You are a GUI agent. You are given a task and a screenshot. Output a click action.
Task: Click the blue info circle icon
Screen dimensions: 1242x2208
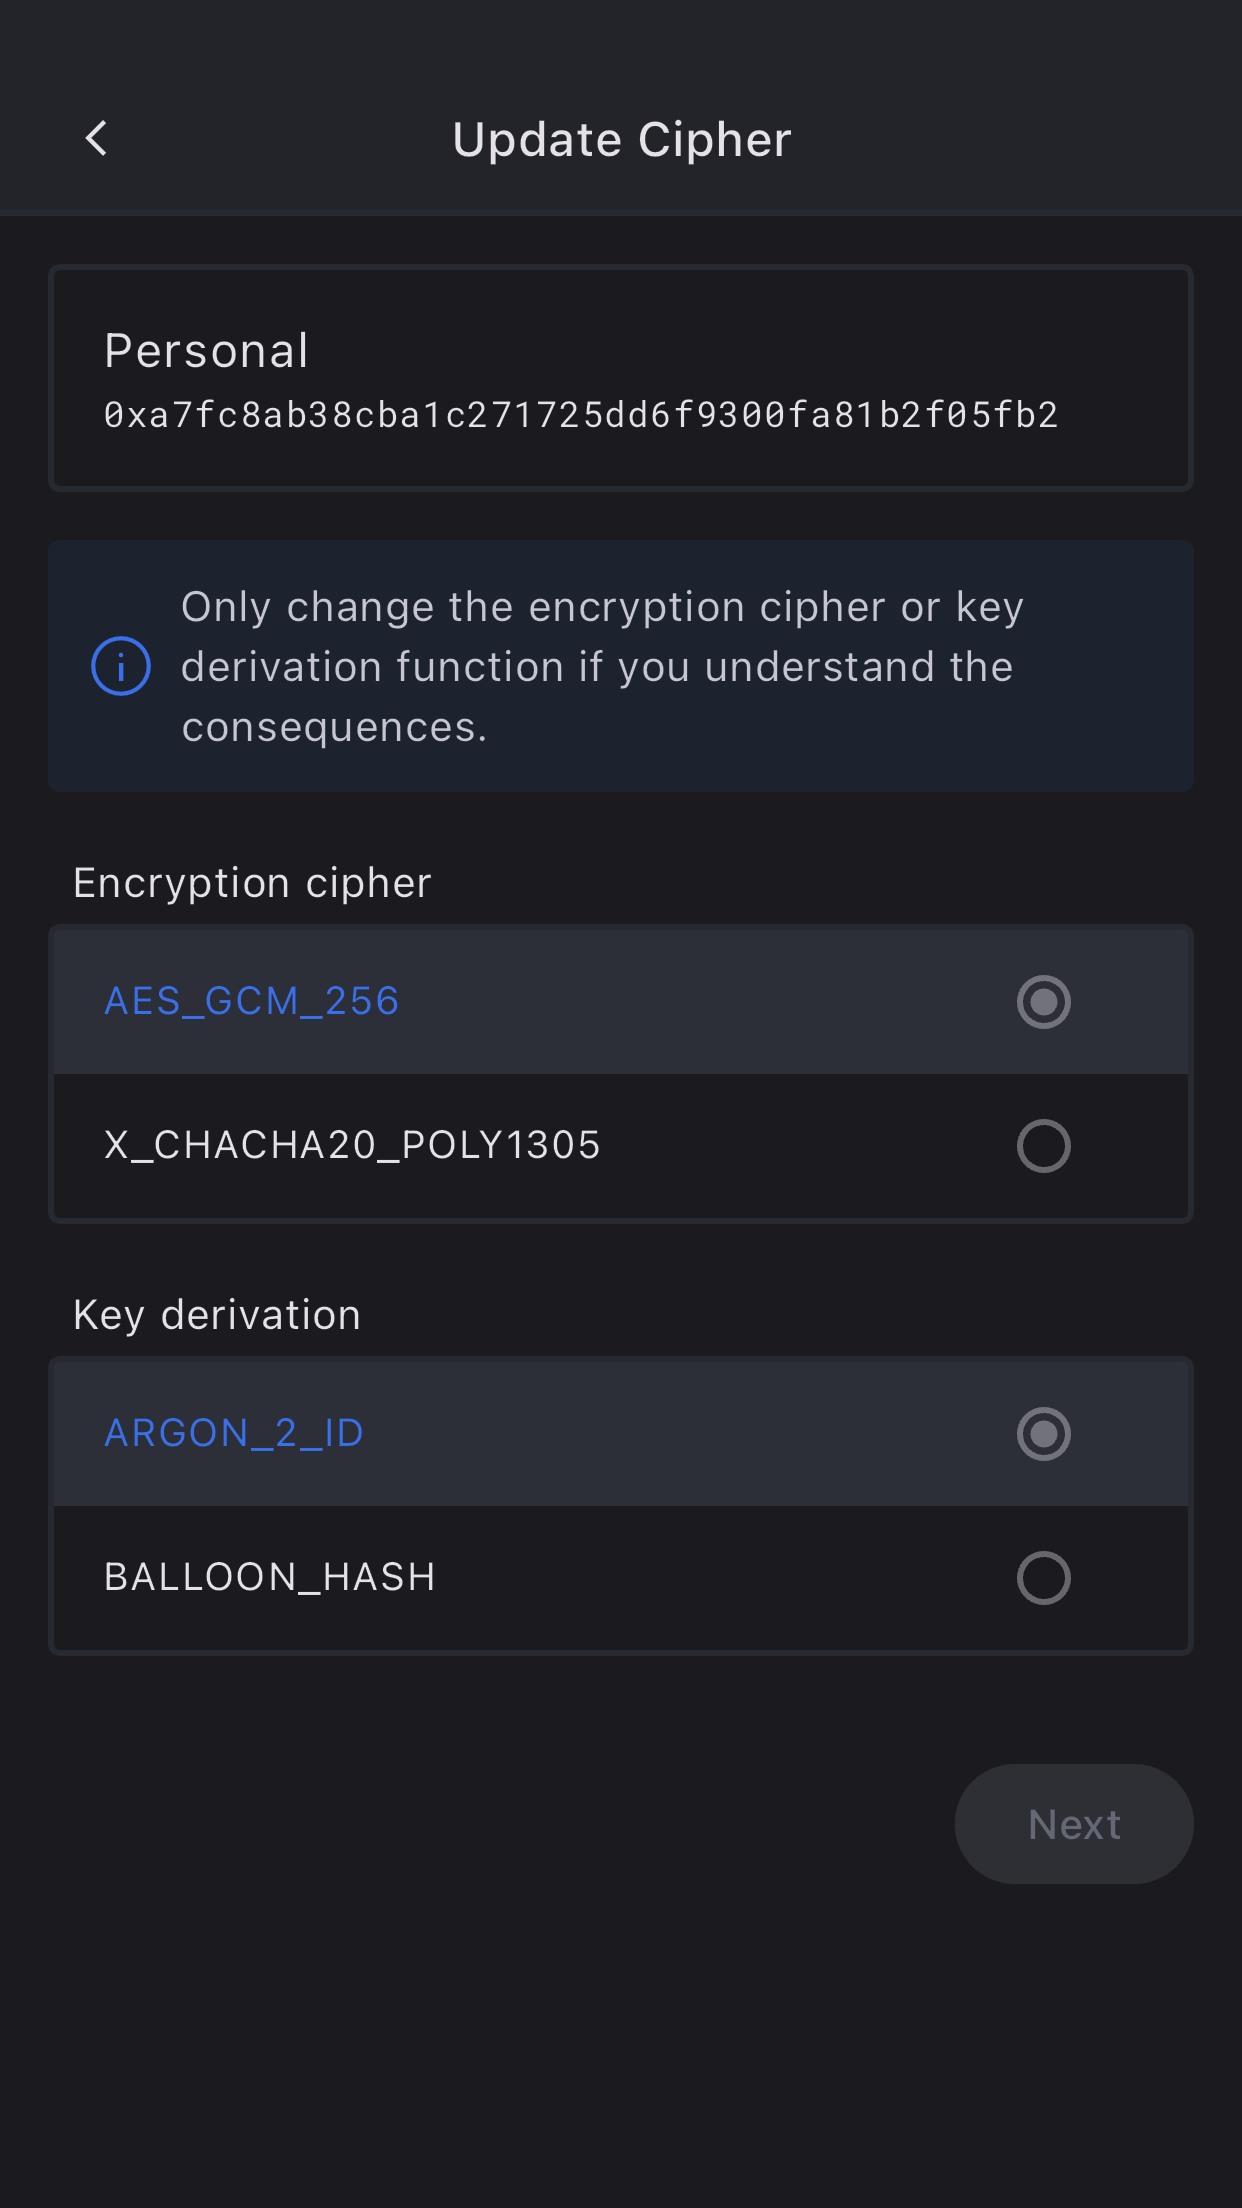click(121, 666)
